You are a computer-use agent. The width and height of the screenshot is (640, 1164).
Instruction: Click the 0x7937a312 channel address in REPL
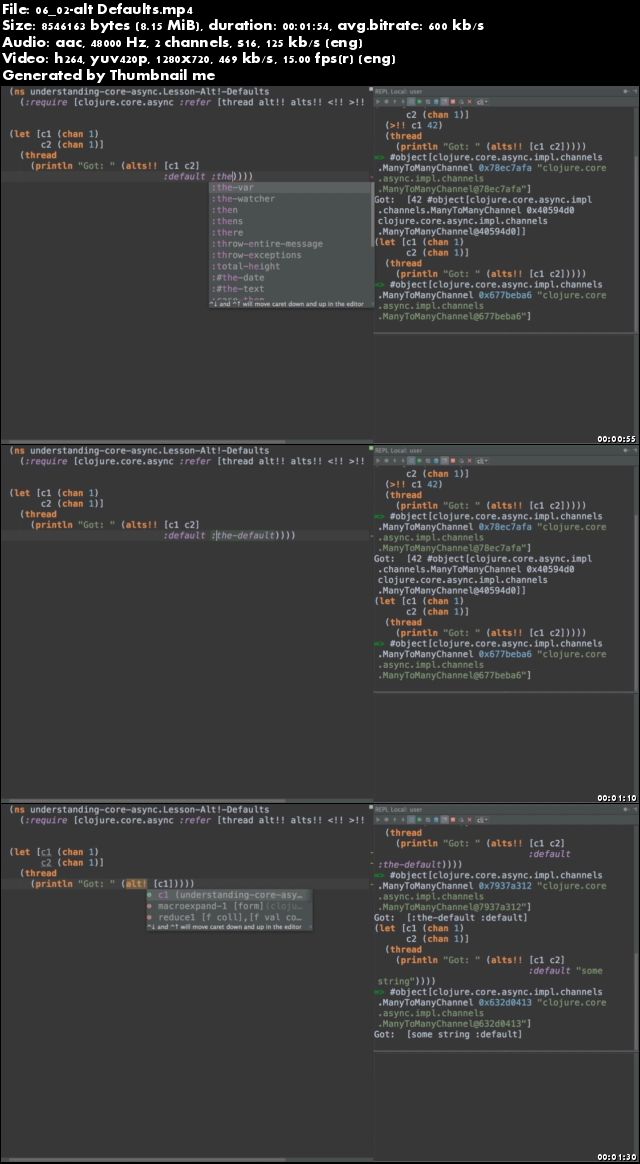[505, 886]
